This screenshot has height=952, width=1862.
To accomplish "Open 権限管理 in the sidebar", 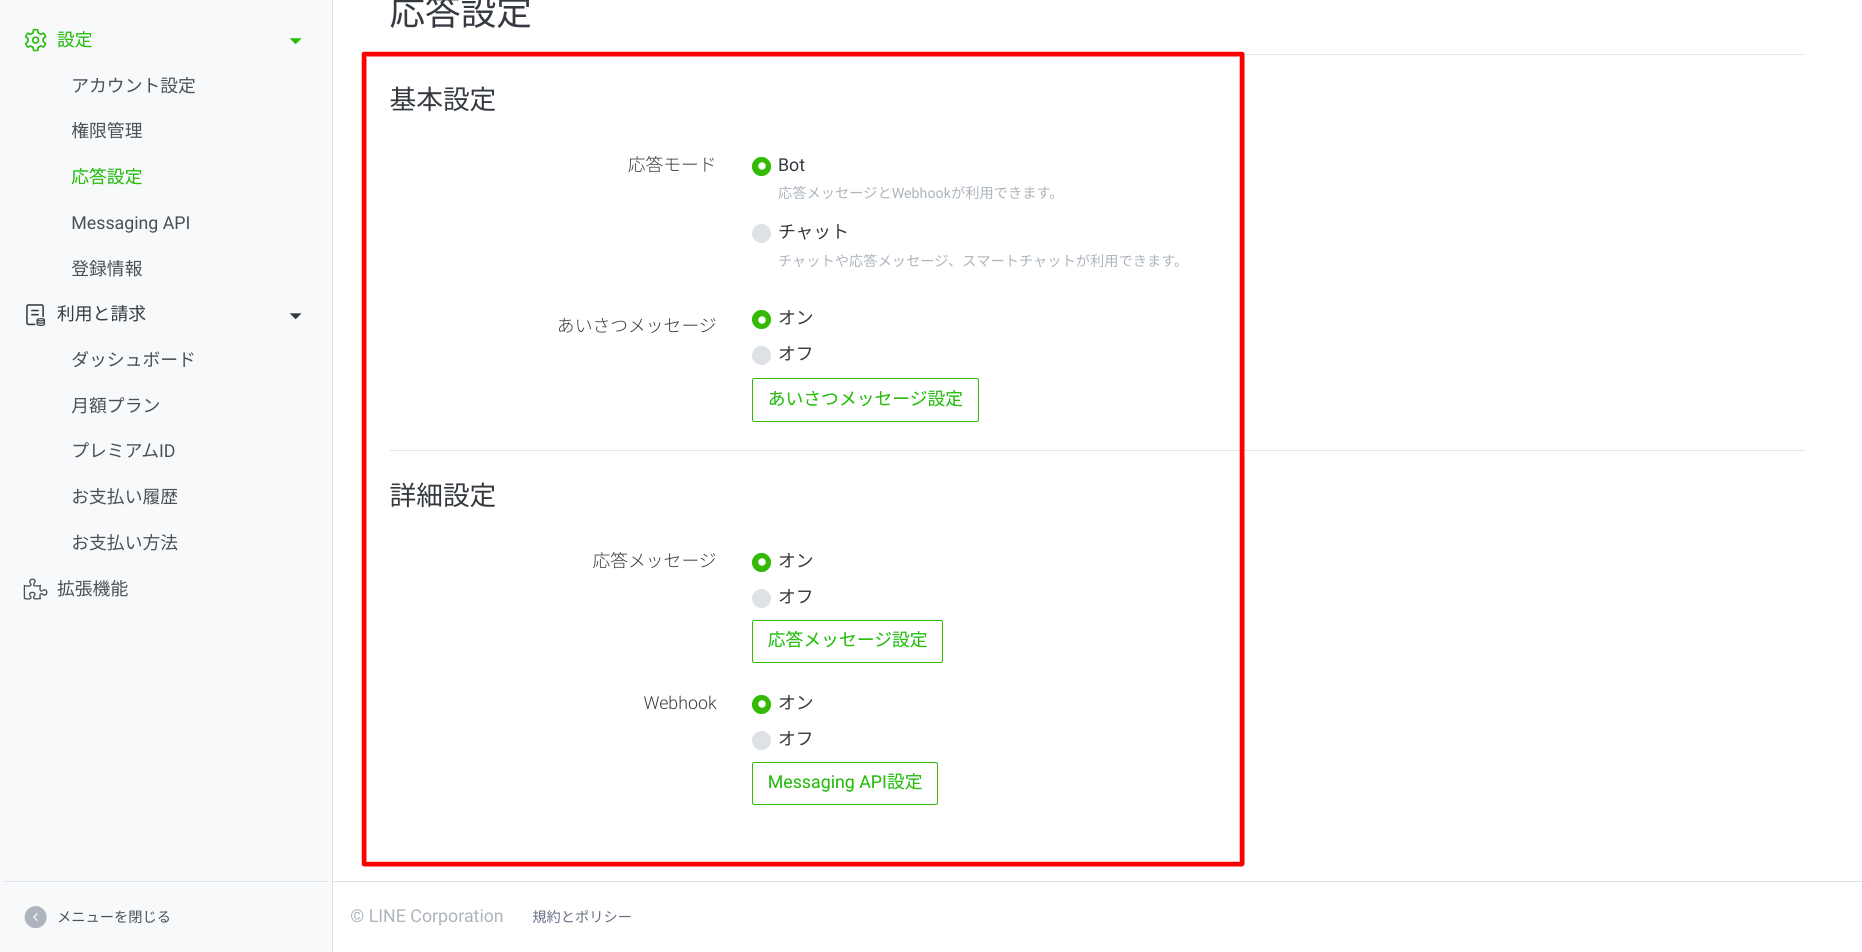I will click(107, 131).
